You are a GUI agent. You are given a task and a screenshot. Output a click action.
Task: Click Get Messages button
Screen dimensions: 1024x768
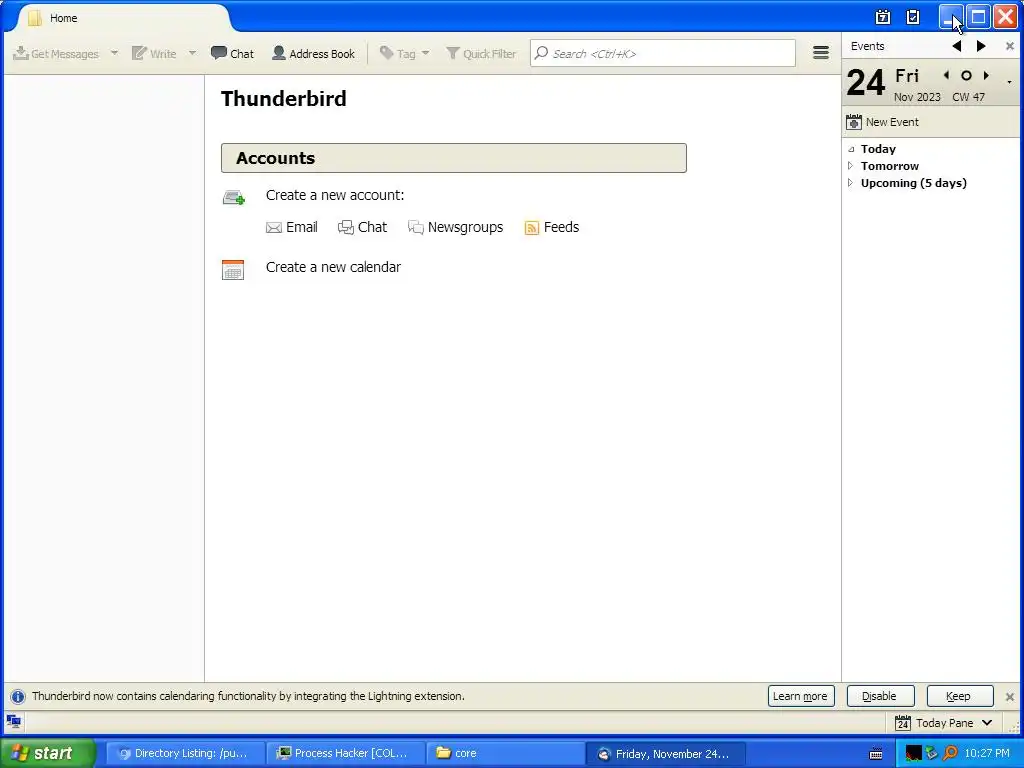(x=56, y=54)
